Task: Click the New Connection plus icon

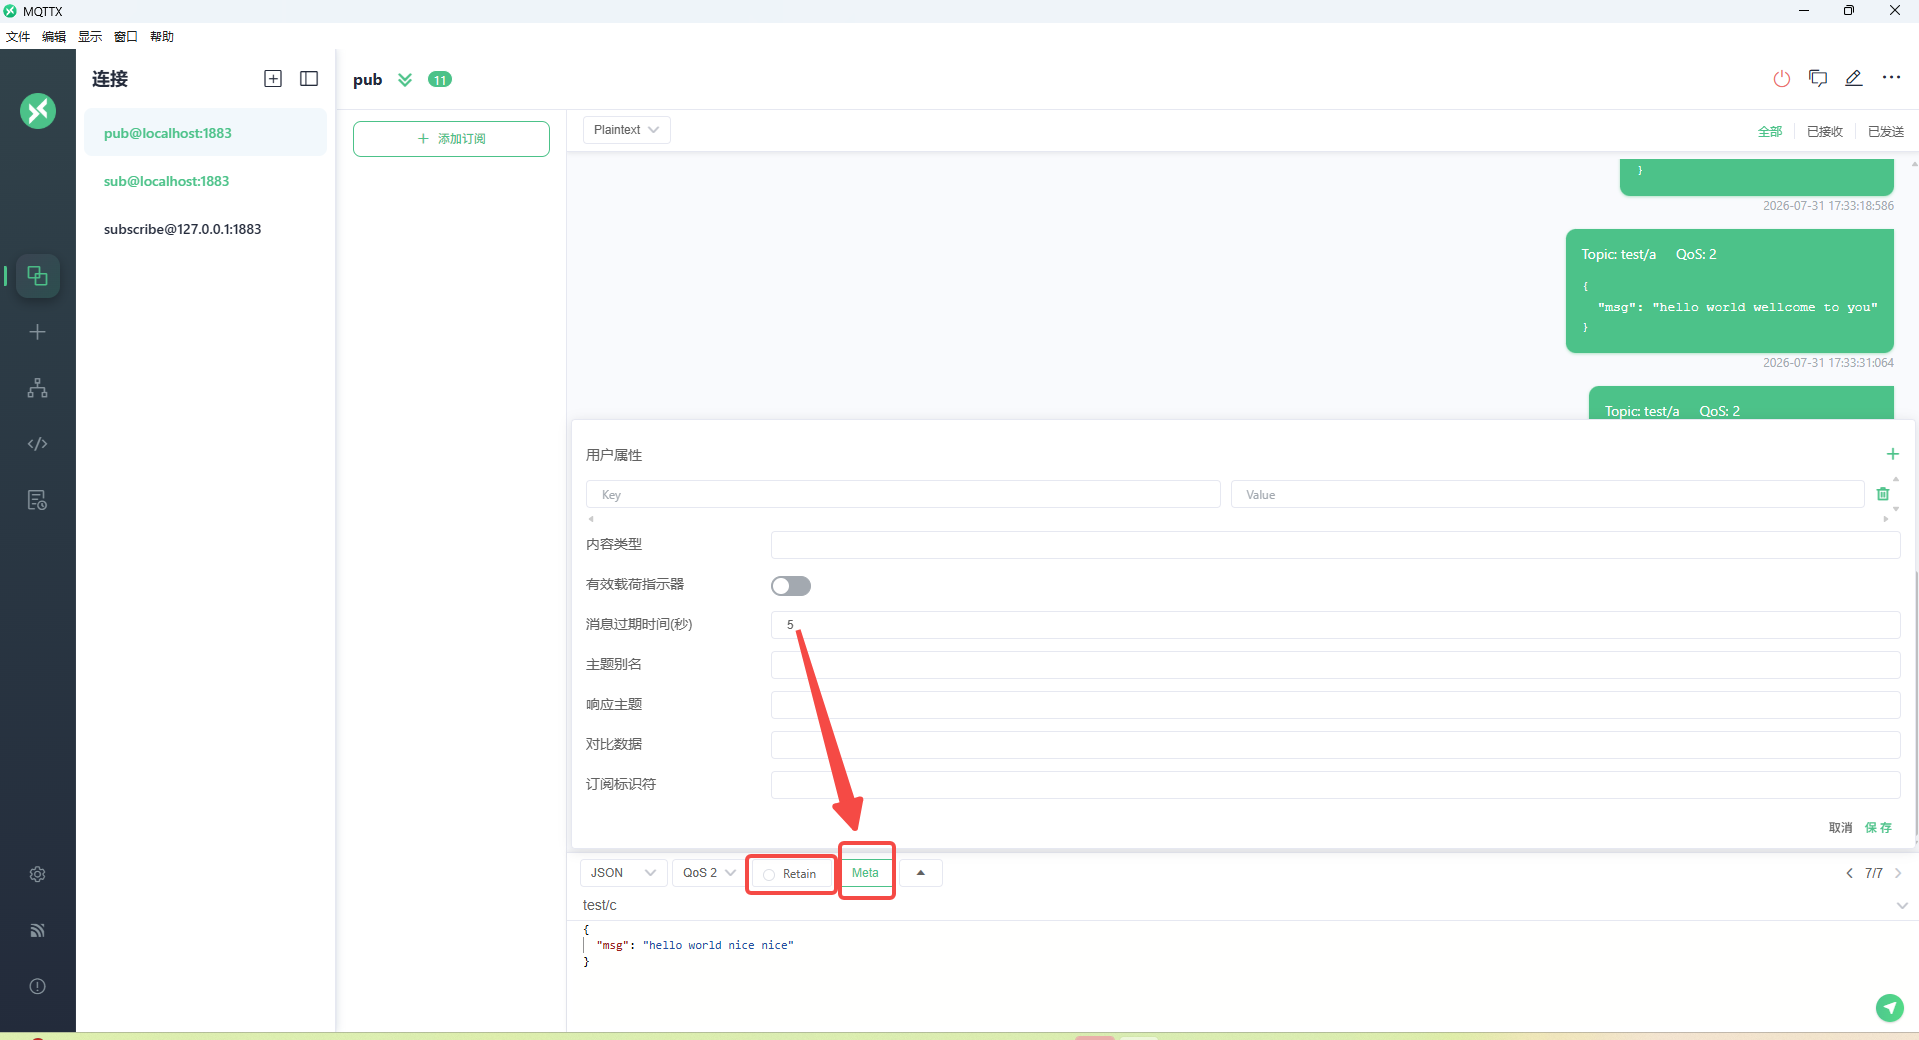Action: tap(38, 332)
